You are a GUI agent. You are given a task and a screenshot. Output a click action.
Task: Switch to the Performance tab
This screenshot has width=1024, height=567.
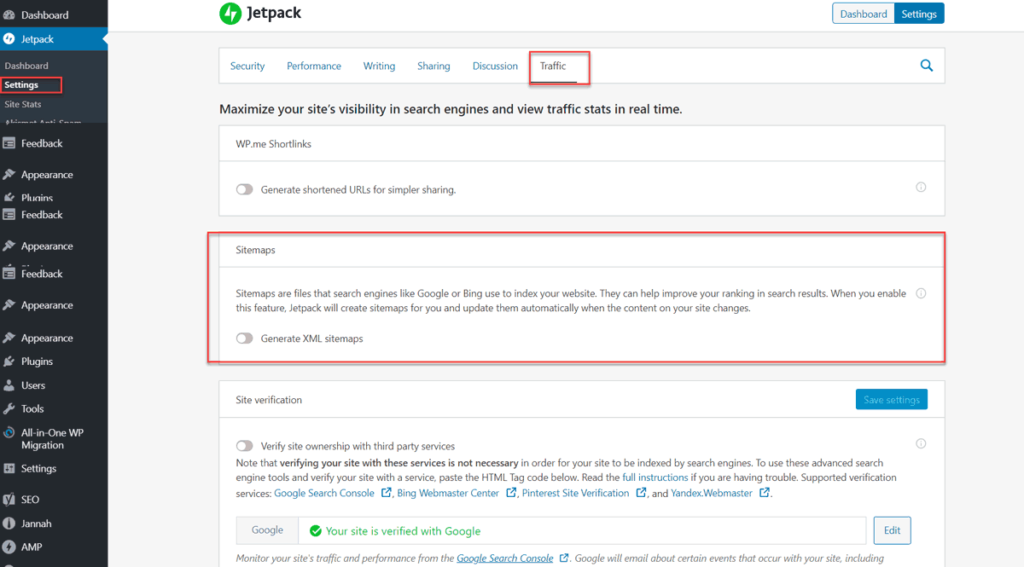point(313,66)
